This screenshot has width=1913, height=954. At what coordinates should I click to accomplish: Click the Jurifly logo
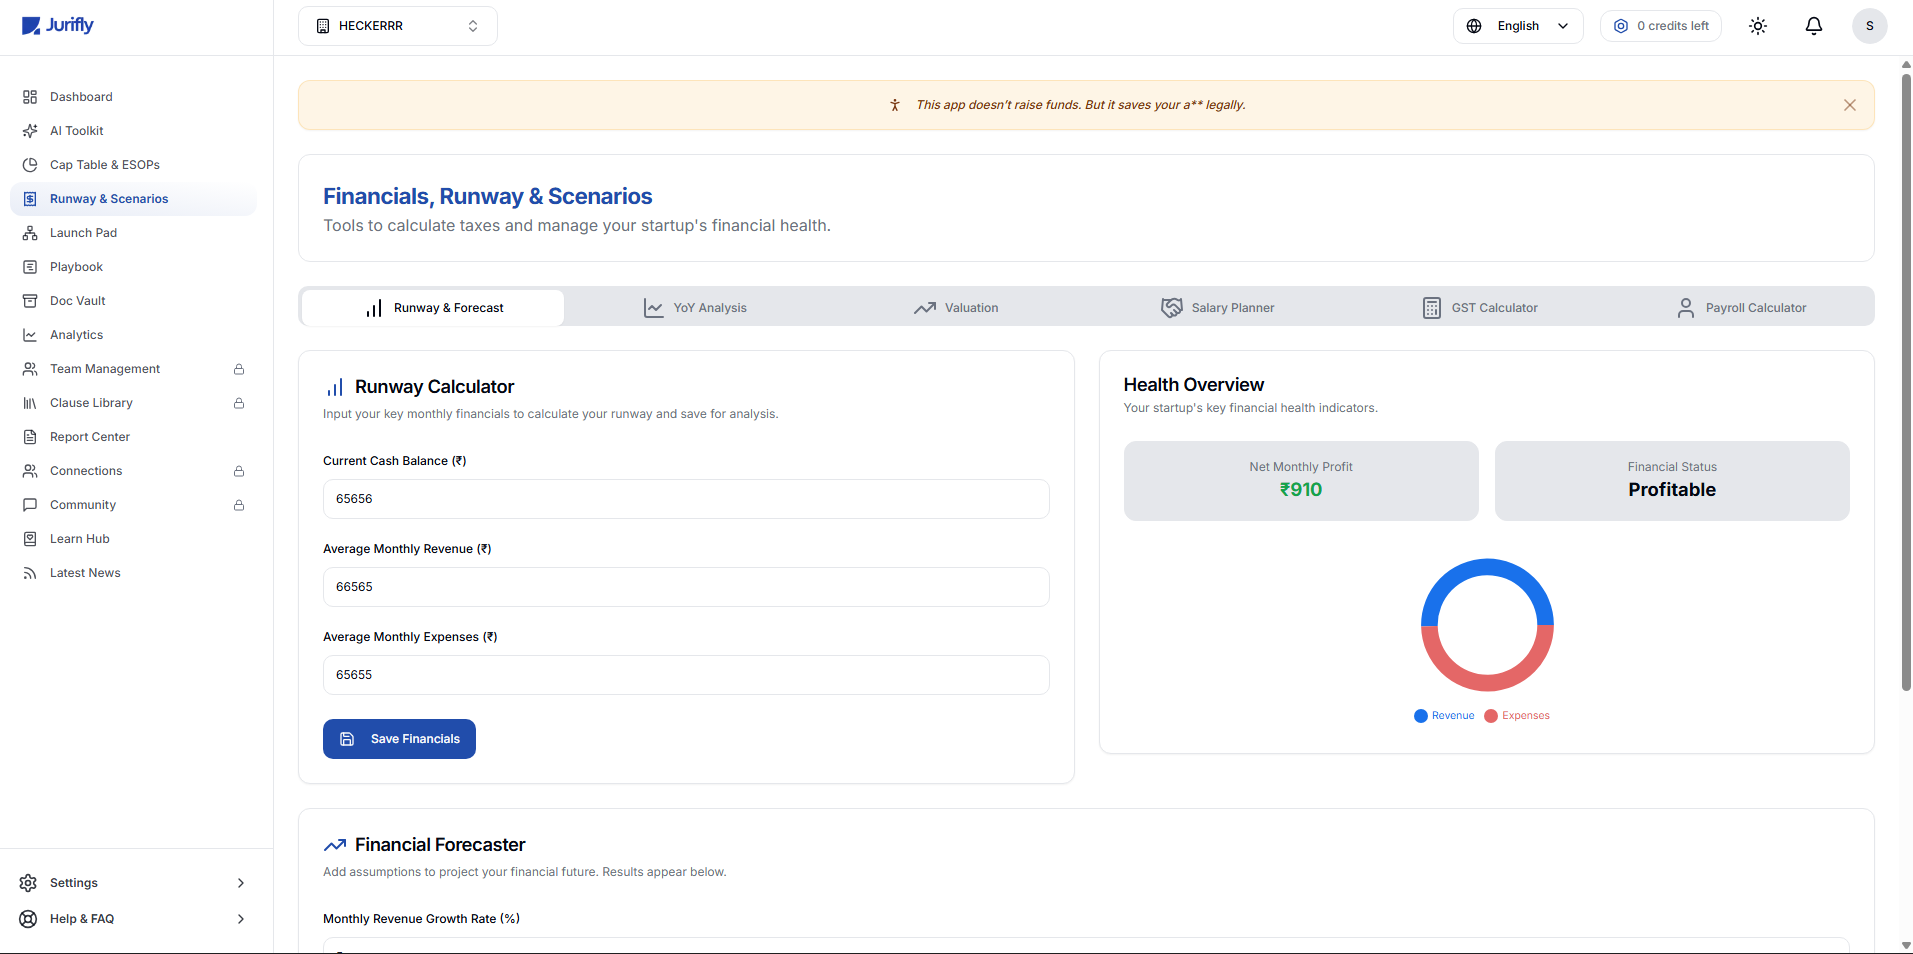[58, 26]
